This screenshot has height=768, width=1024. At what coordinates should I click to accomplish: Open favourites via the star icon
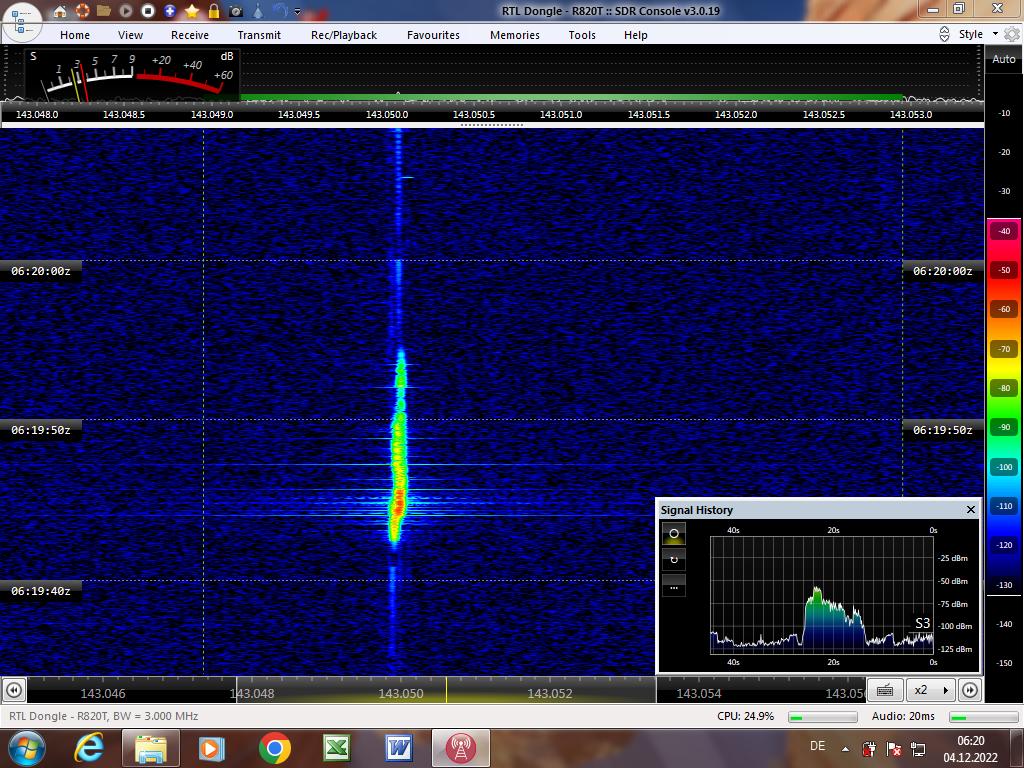191,11
